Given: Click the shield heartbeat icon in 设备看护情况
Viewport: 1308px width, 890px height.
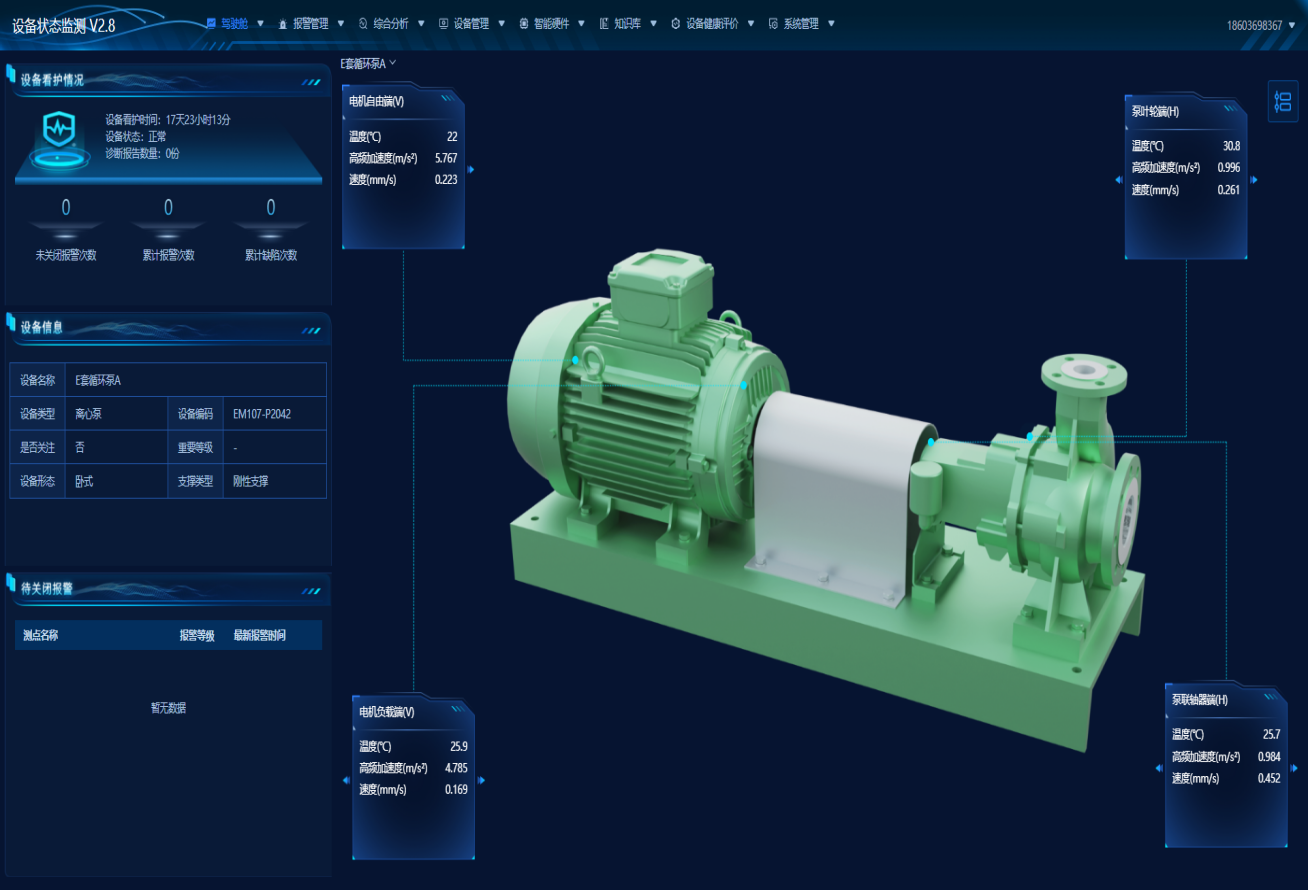Looking at the screenshot, I should tap(59, 132).
